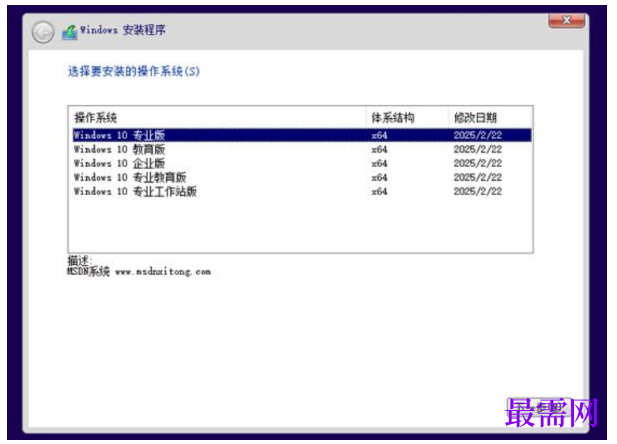Screen dimensions: 617x444
Task: Click the round back arrow button
Action: pyautogui.click(x=43, y=32)
